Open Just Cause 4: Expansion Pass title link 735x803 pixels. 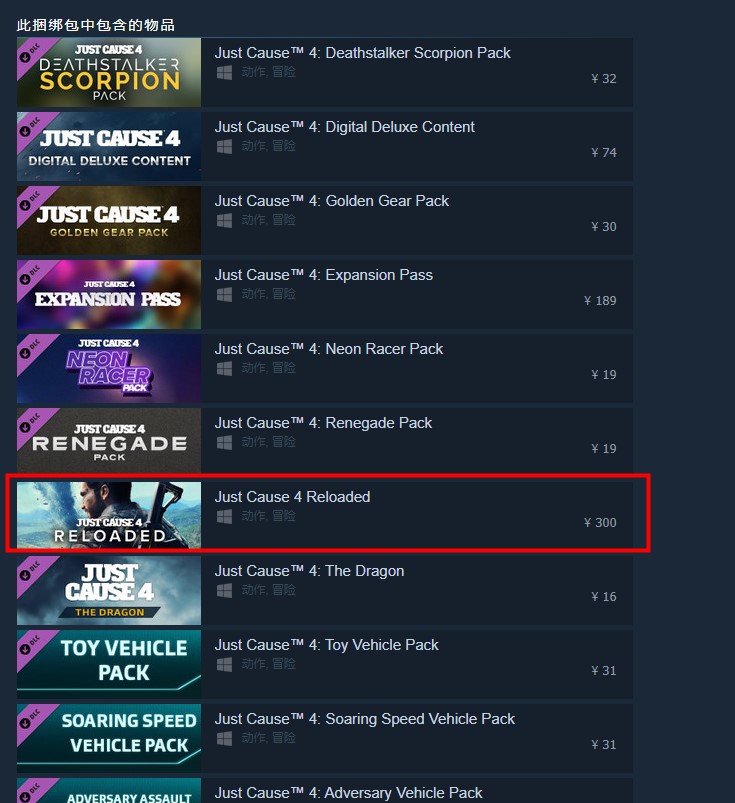coord(324,275)
